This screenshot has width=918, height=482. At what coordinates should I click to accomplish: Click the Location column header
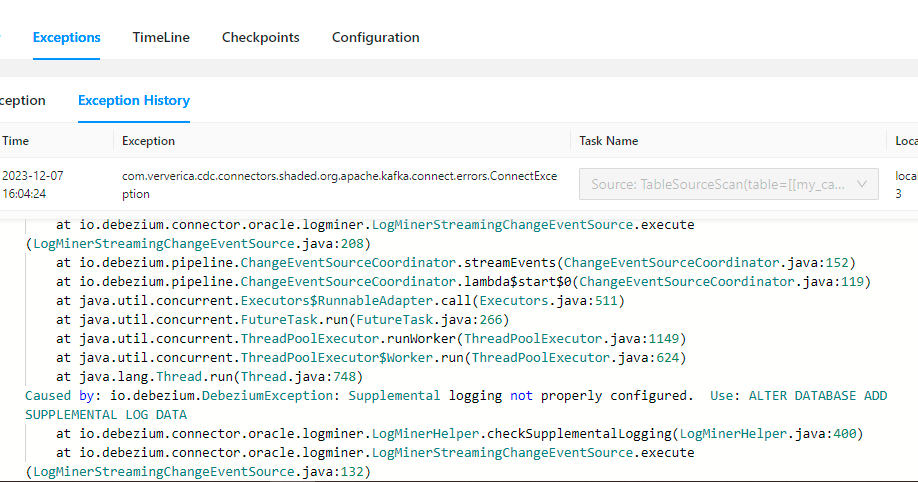(x=906, y=141)
